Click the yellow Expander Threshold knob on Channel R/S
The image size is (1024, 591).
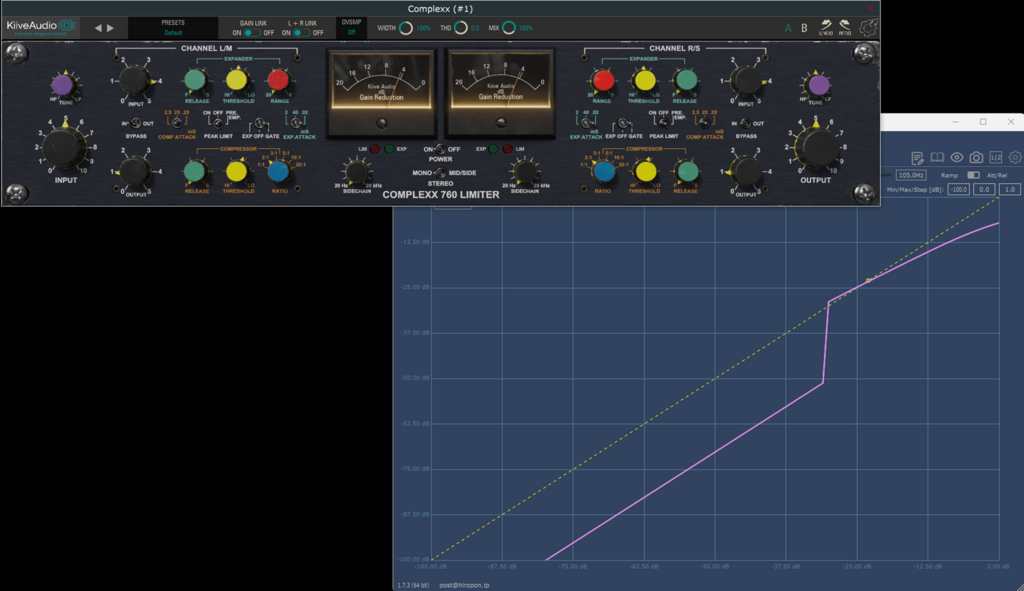(645, 80)
